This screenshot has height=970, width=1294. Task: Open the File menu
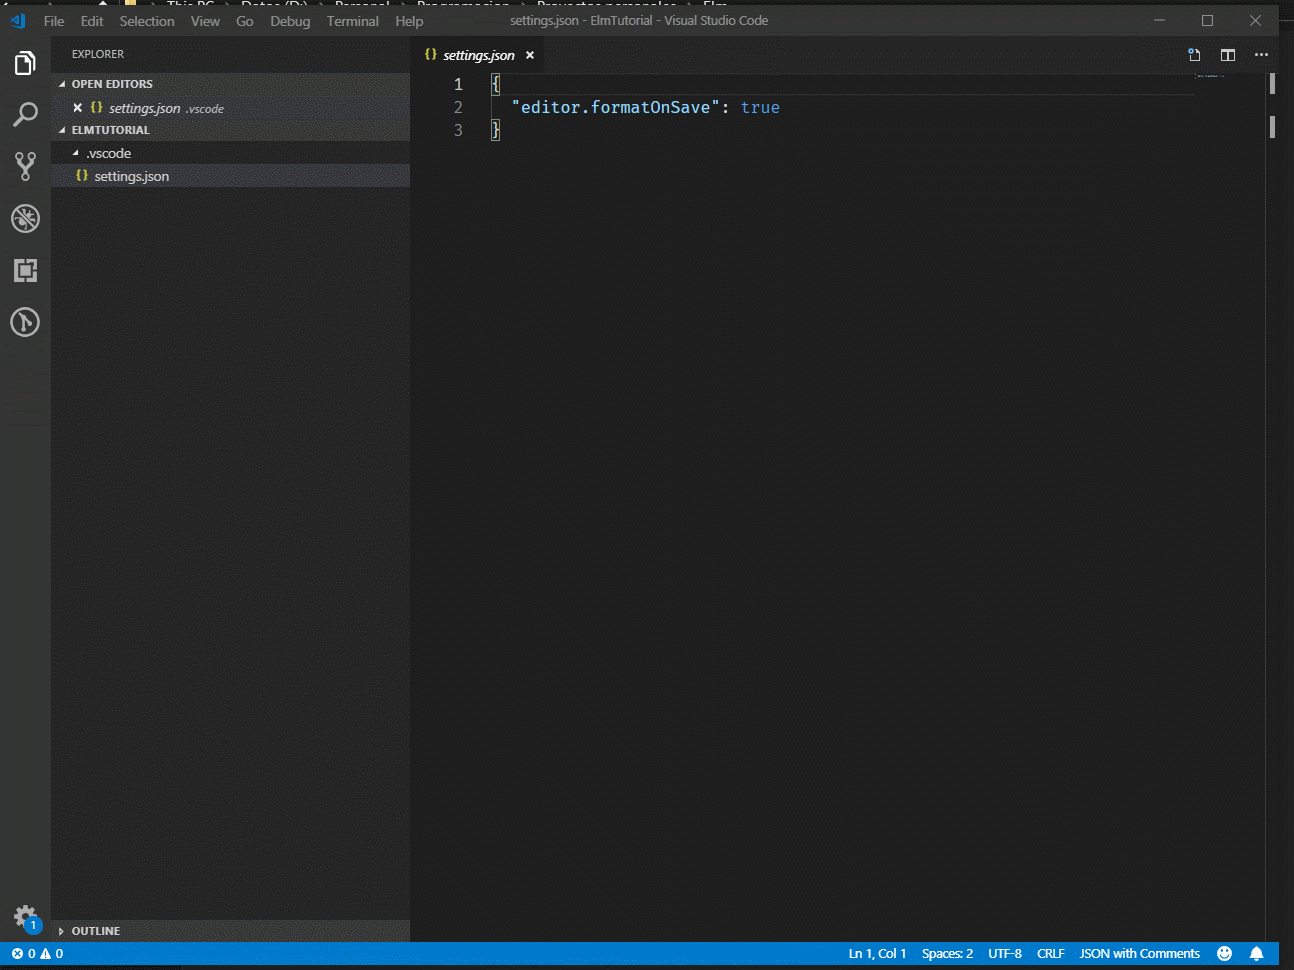[x=54, y=21]
